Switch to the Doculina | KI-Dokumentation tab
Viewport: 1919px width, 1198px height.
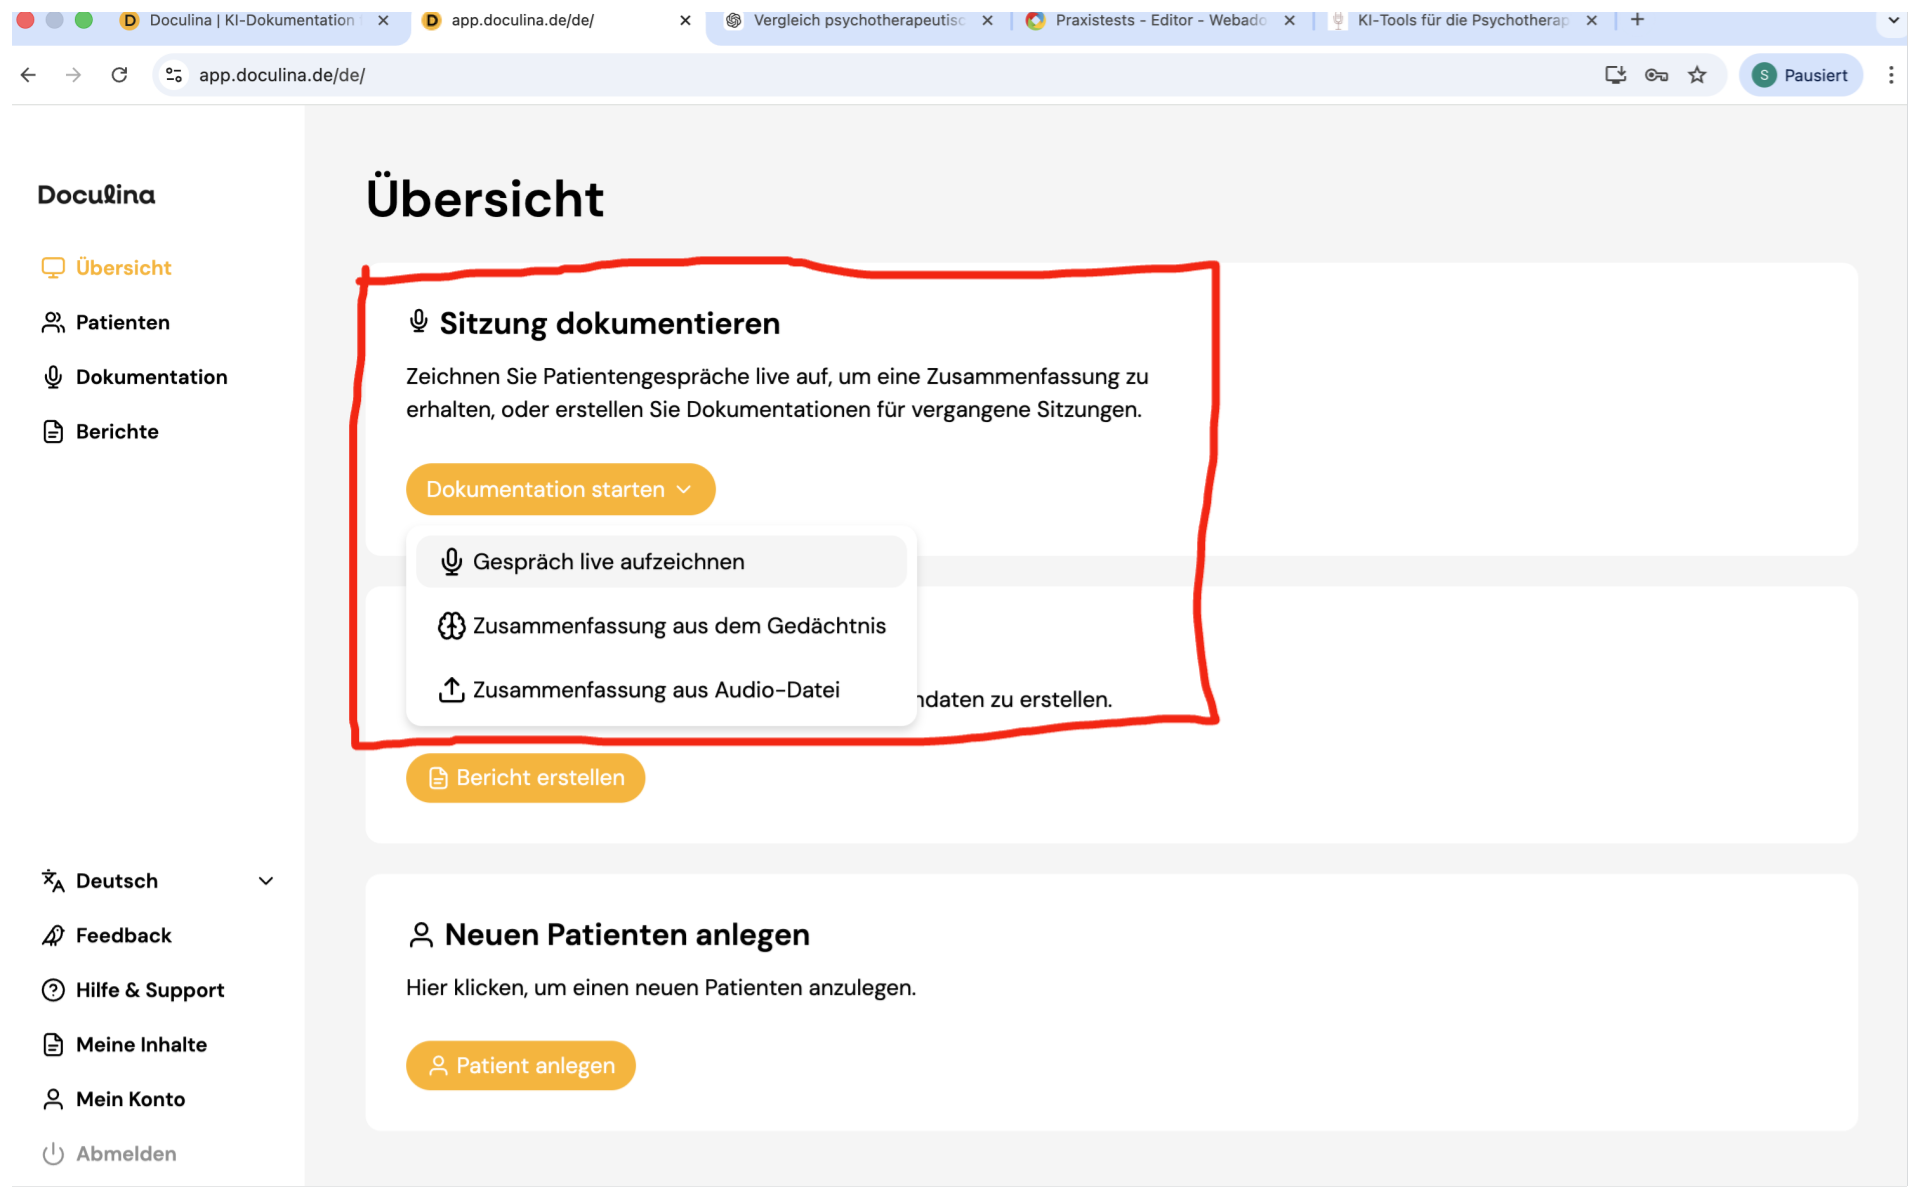point(250,20)
